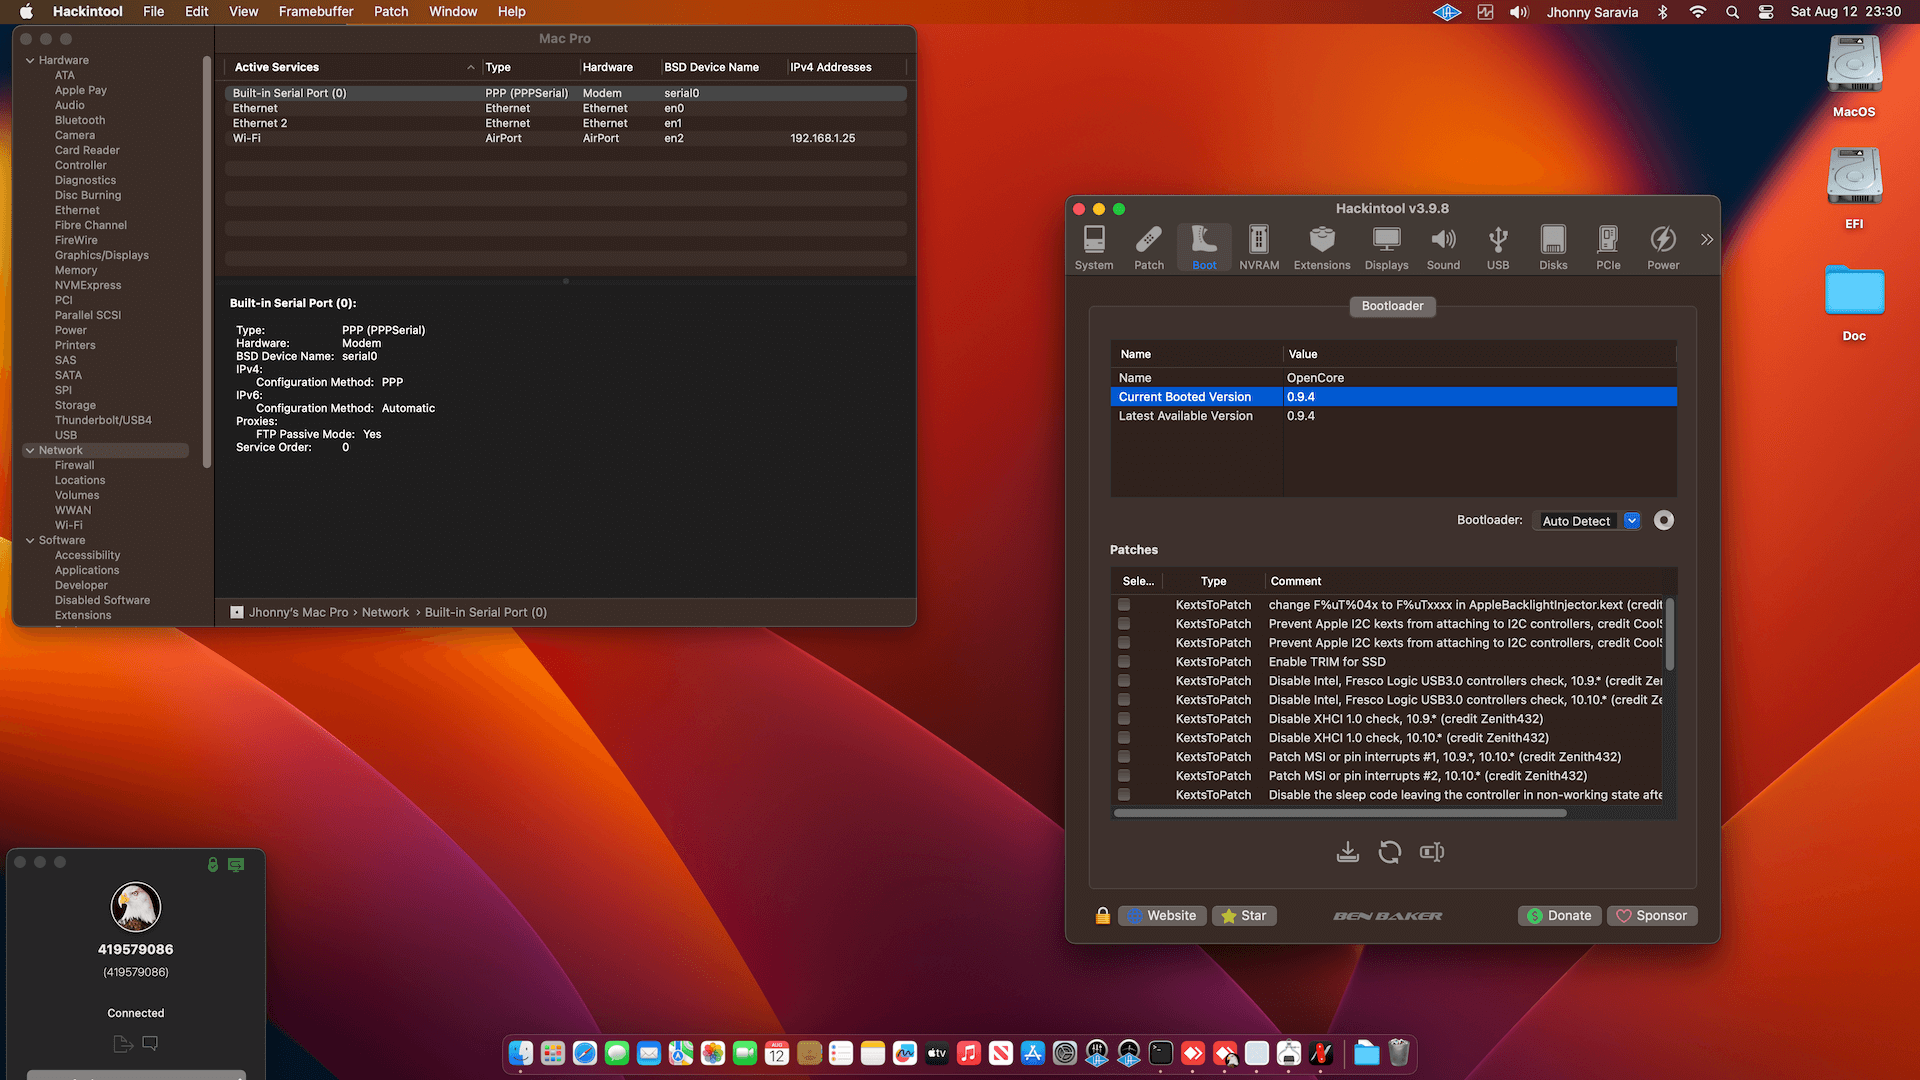This screenshot has width=1920, height=1080.
Task: Open the Extensions toolbar icon
Action: (x=1322, y=247)
